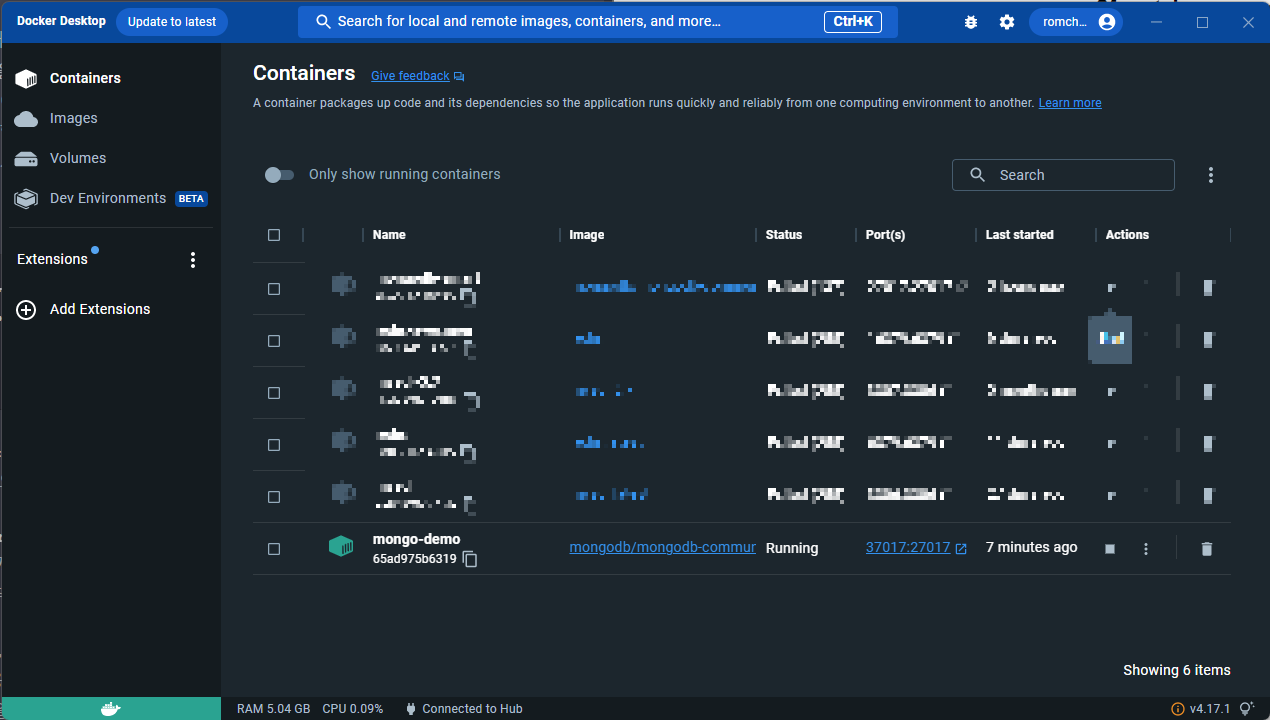
Task: Click the global search bar
Action: (597, 22)
